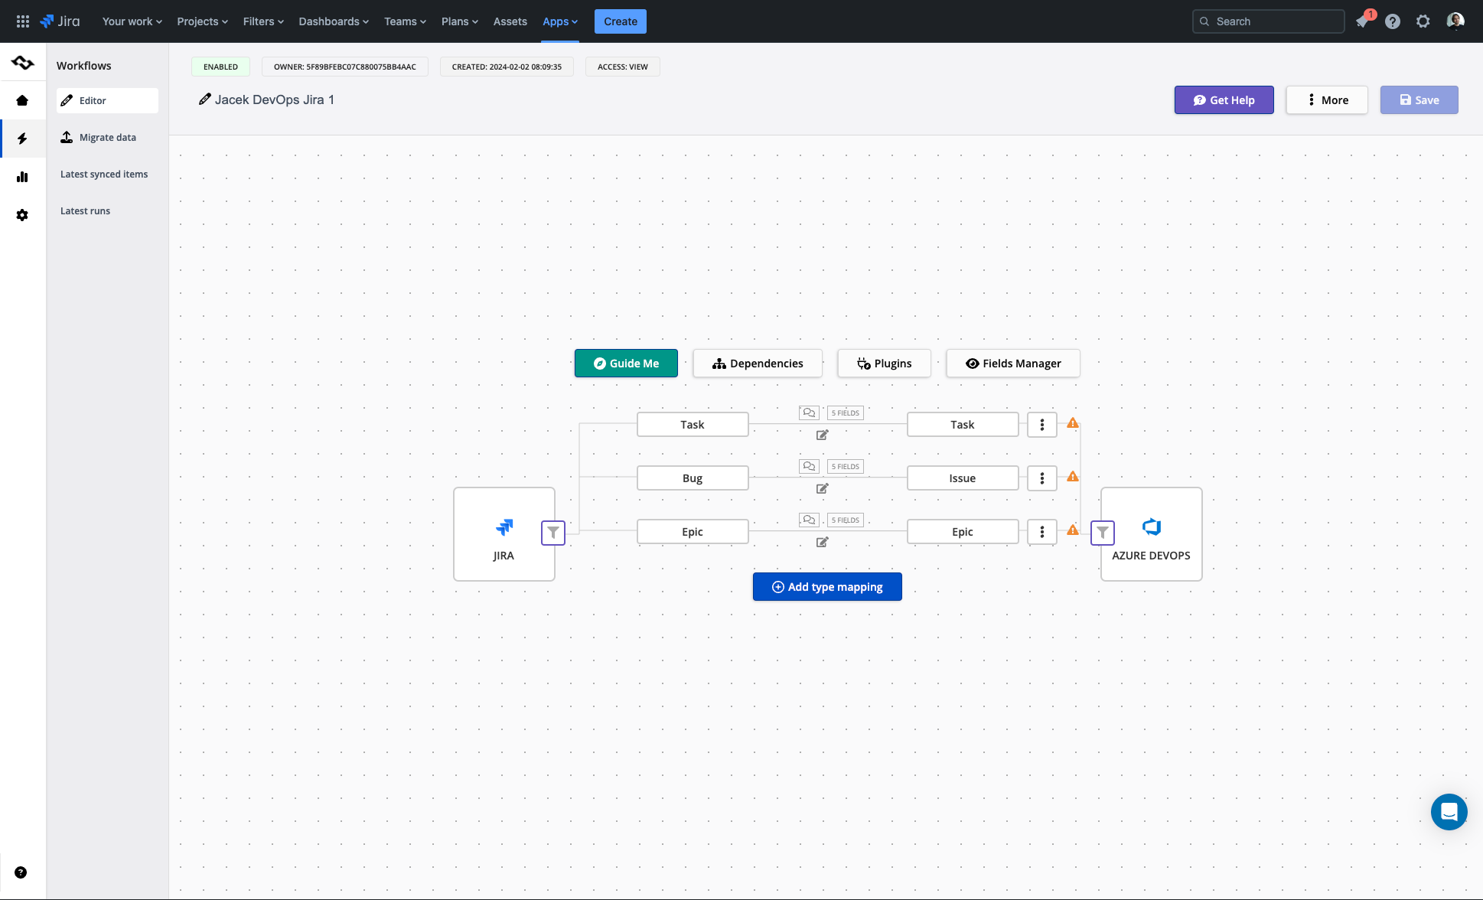The width and height of the screenshot is (1483, 900).
Task: Open the More options dropdown
Action: point(1327,100)
